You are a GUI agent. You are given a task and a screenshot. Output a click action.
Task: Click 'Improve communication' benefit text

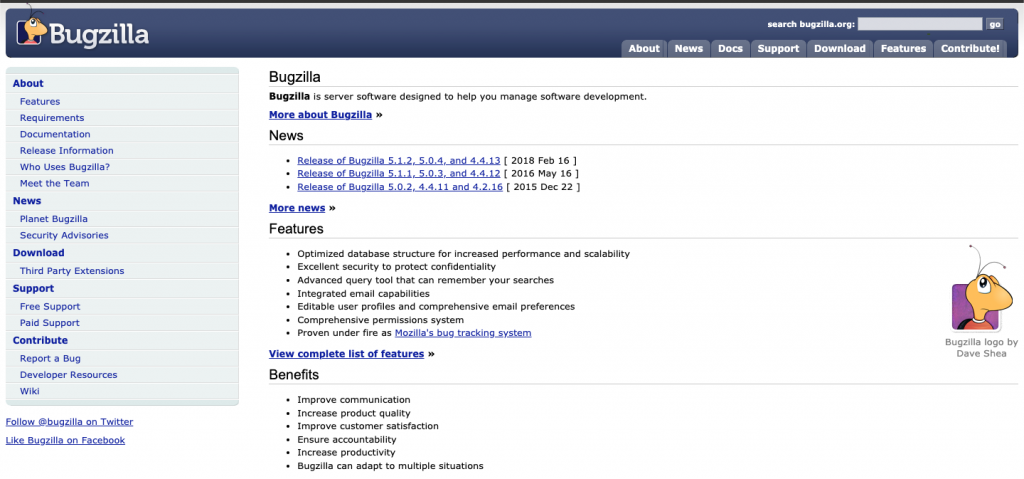click(x=354, y=400)
